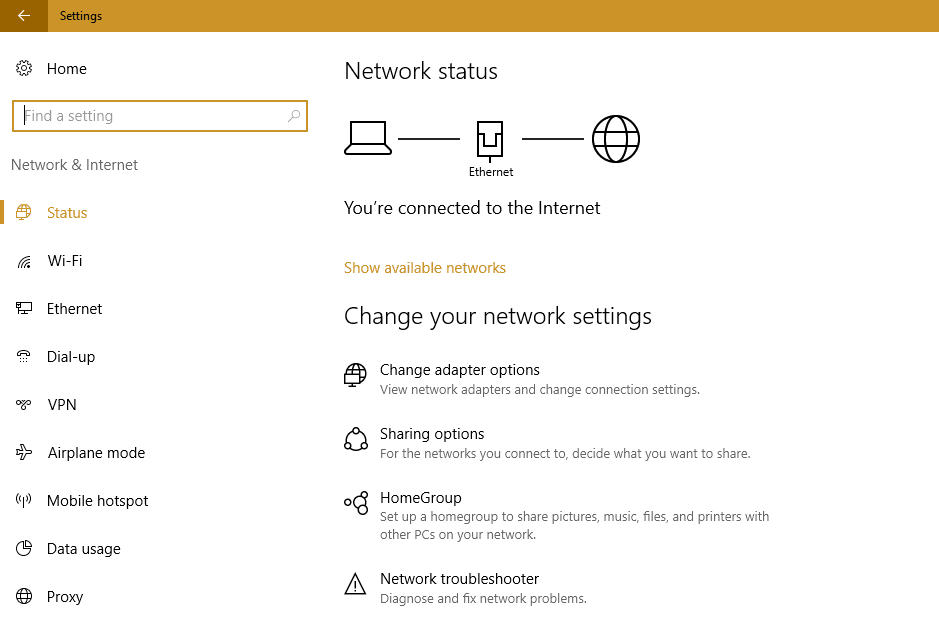Click the Dial-up phone icon
The image size is (939, 623).
click(22, 356)
